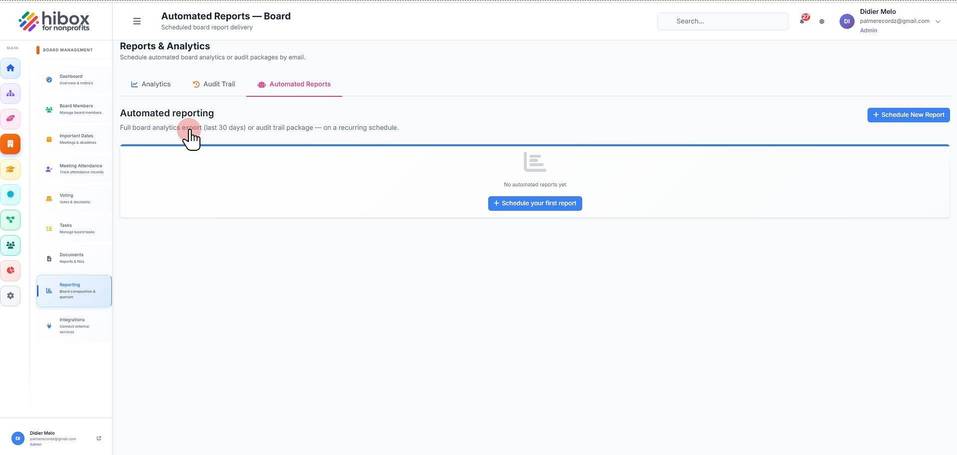957x455 pixels.
Task: Open Documents in the sidebar
Action: 74,258
